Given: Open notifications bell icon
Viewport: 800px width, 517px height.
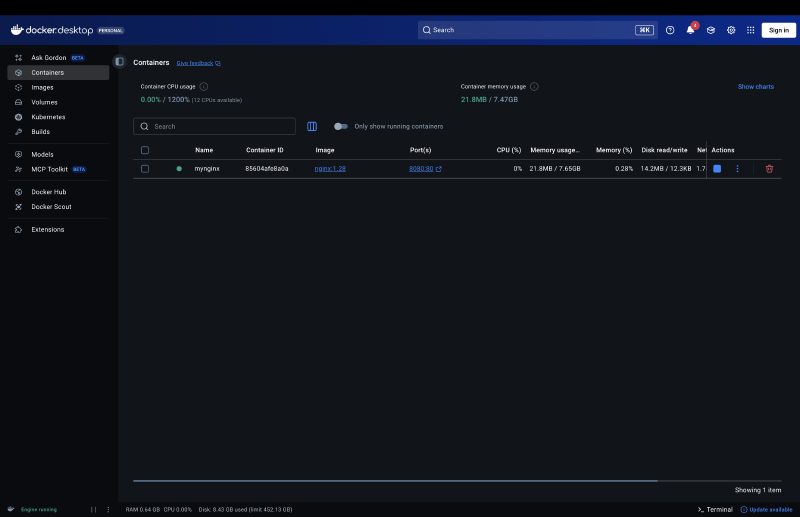Looking at the screenshot, I should tap(690, 30).
